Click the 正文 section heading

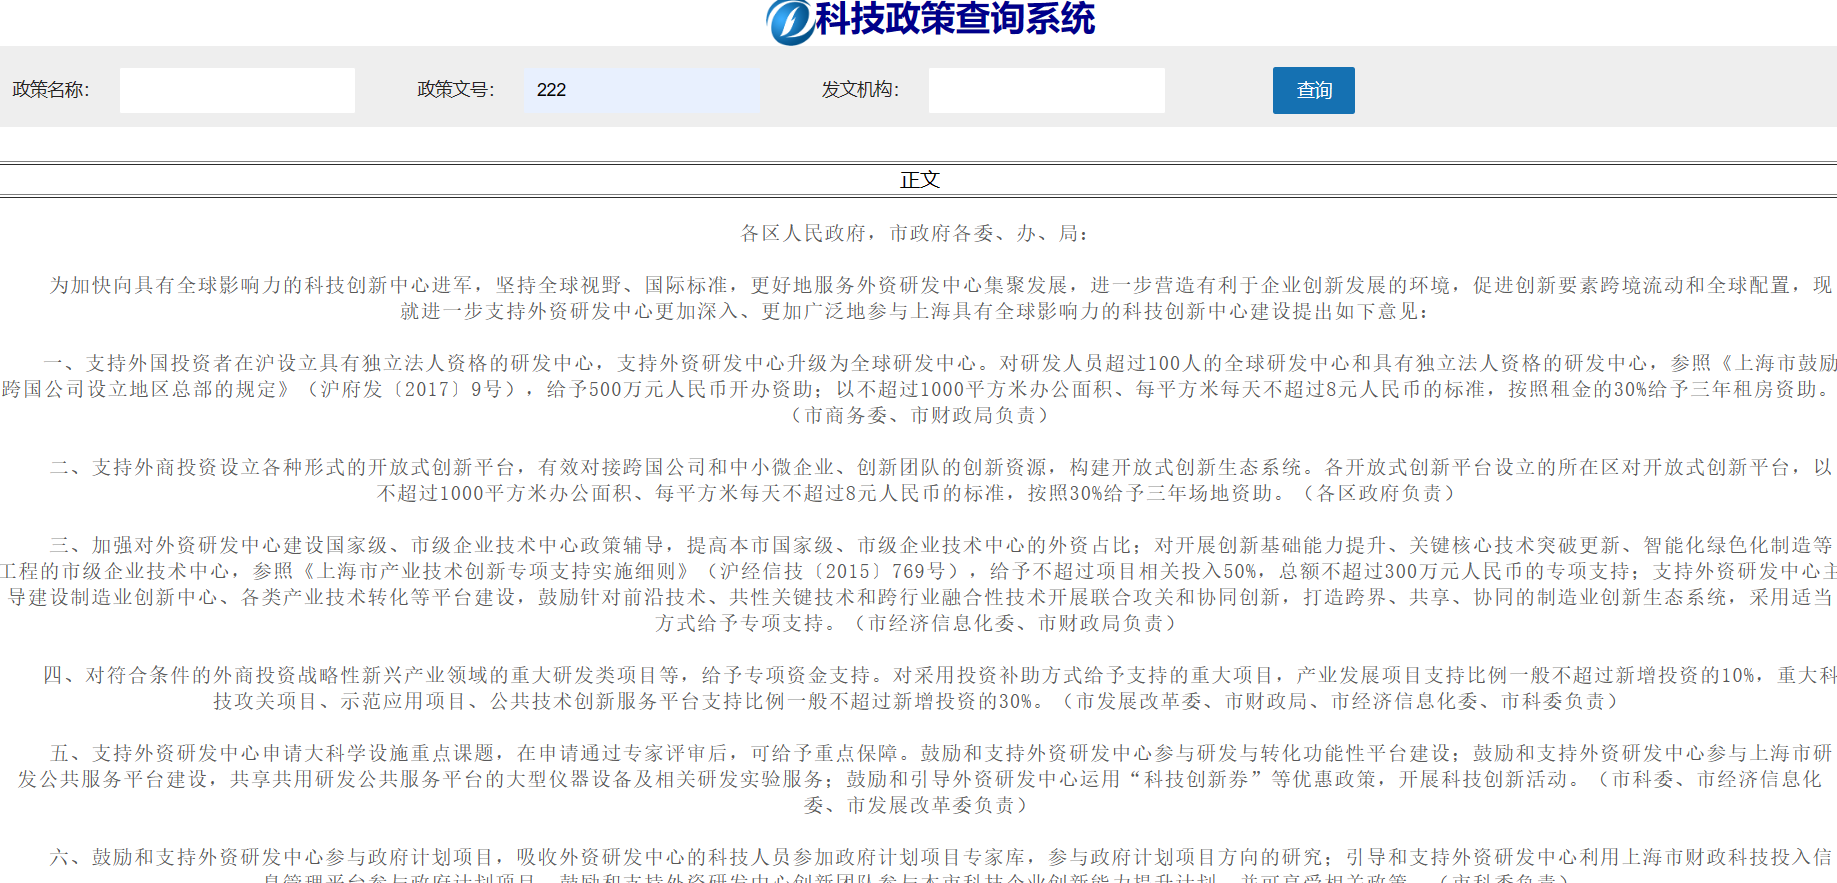click(x=919, y=179)
